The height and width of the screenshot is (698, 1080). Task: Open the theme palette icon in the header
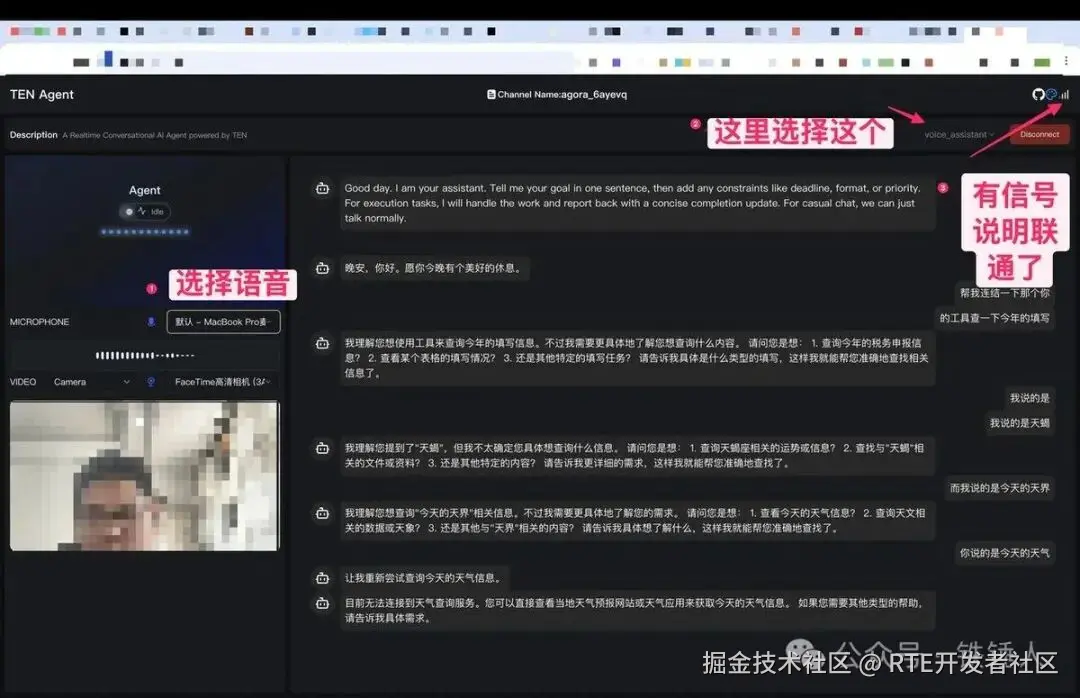tap(1051, 94)
